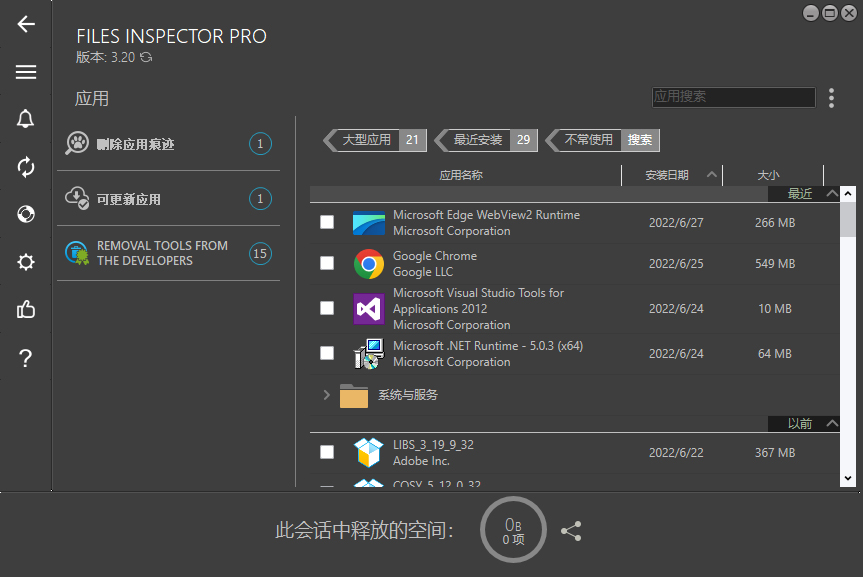Collapse the 以前 group
The width and height of the screenshot is (863, 577).
tap(831, 424)
